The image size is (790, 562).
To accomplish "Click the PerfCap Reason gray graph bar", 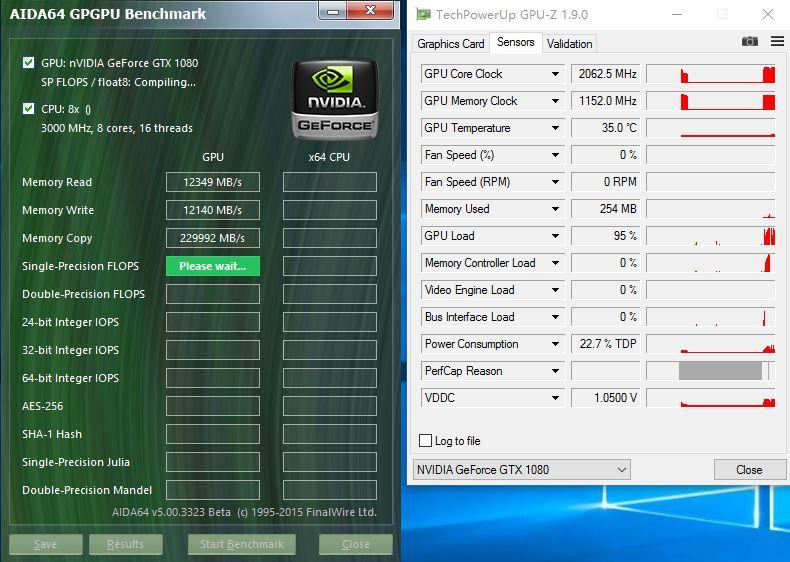I will click(x=720, y=371).
